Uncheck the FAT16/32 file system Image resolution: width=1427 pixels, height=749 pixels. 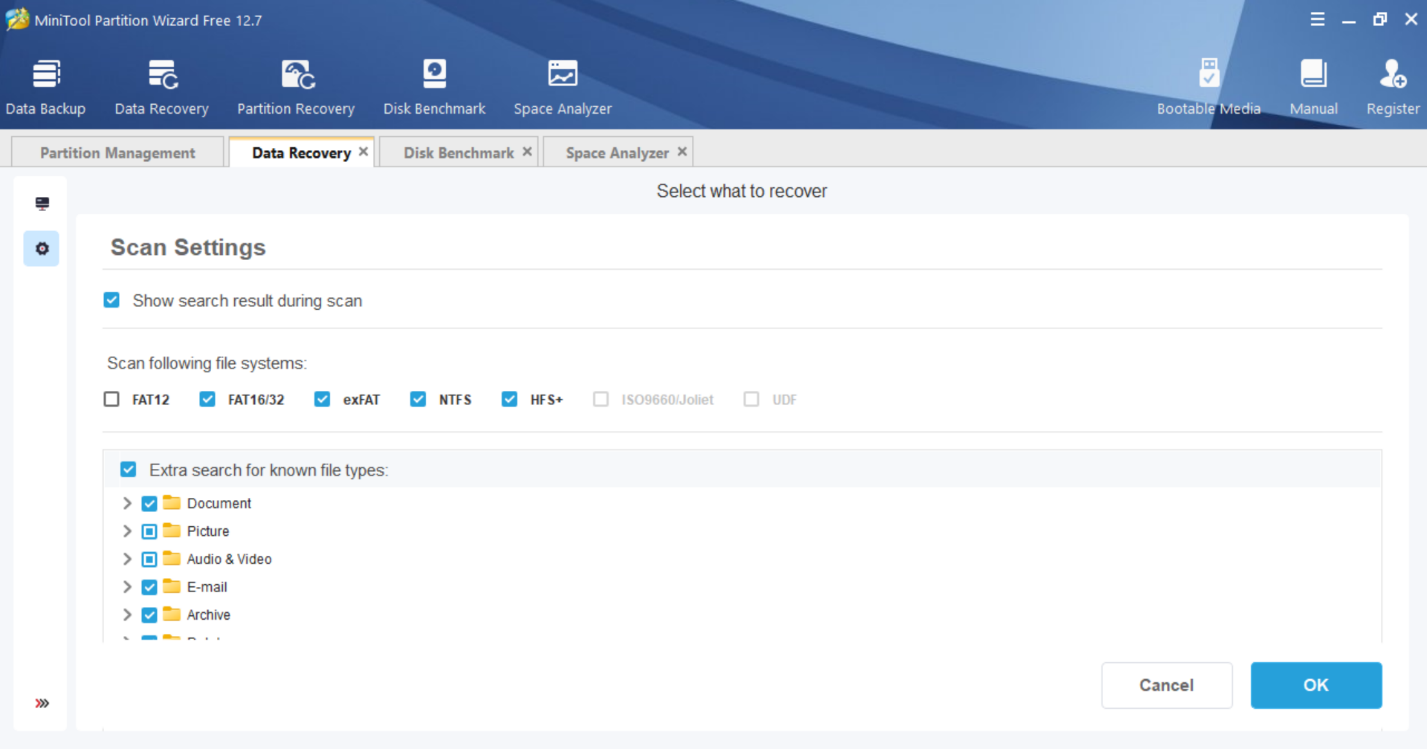(x=207, y=399)
